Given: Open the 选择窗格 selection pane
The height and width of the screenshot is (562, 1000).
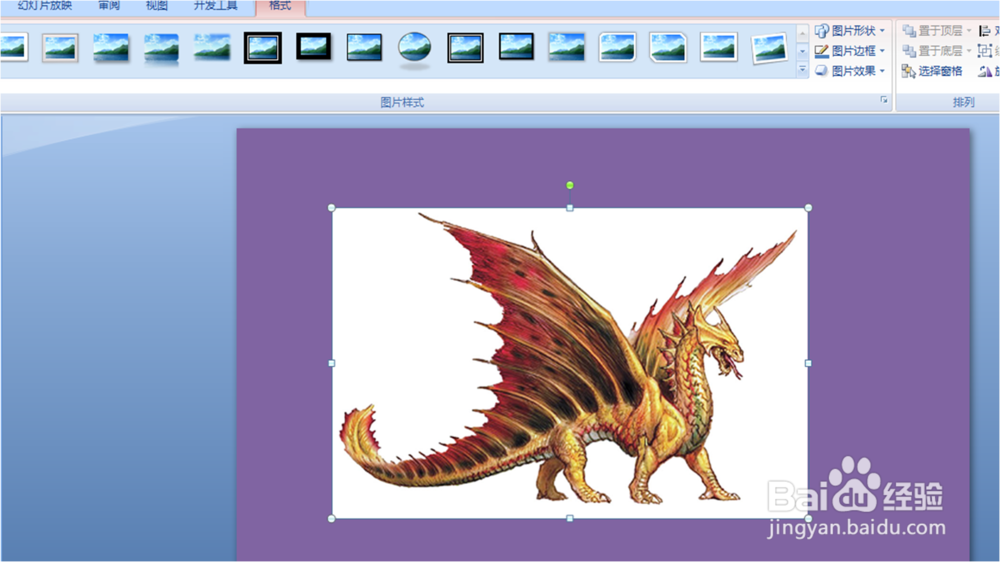Looking at the screenshot, I should 932,71.
